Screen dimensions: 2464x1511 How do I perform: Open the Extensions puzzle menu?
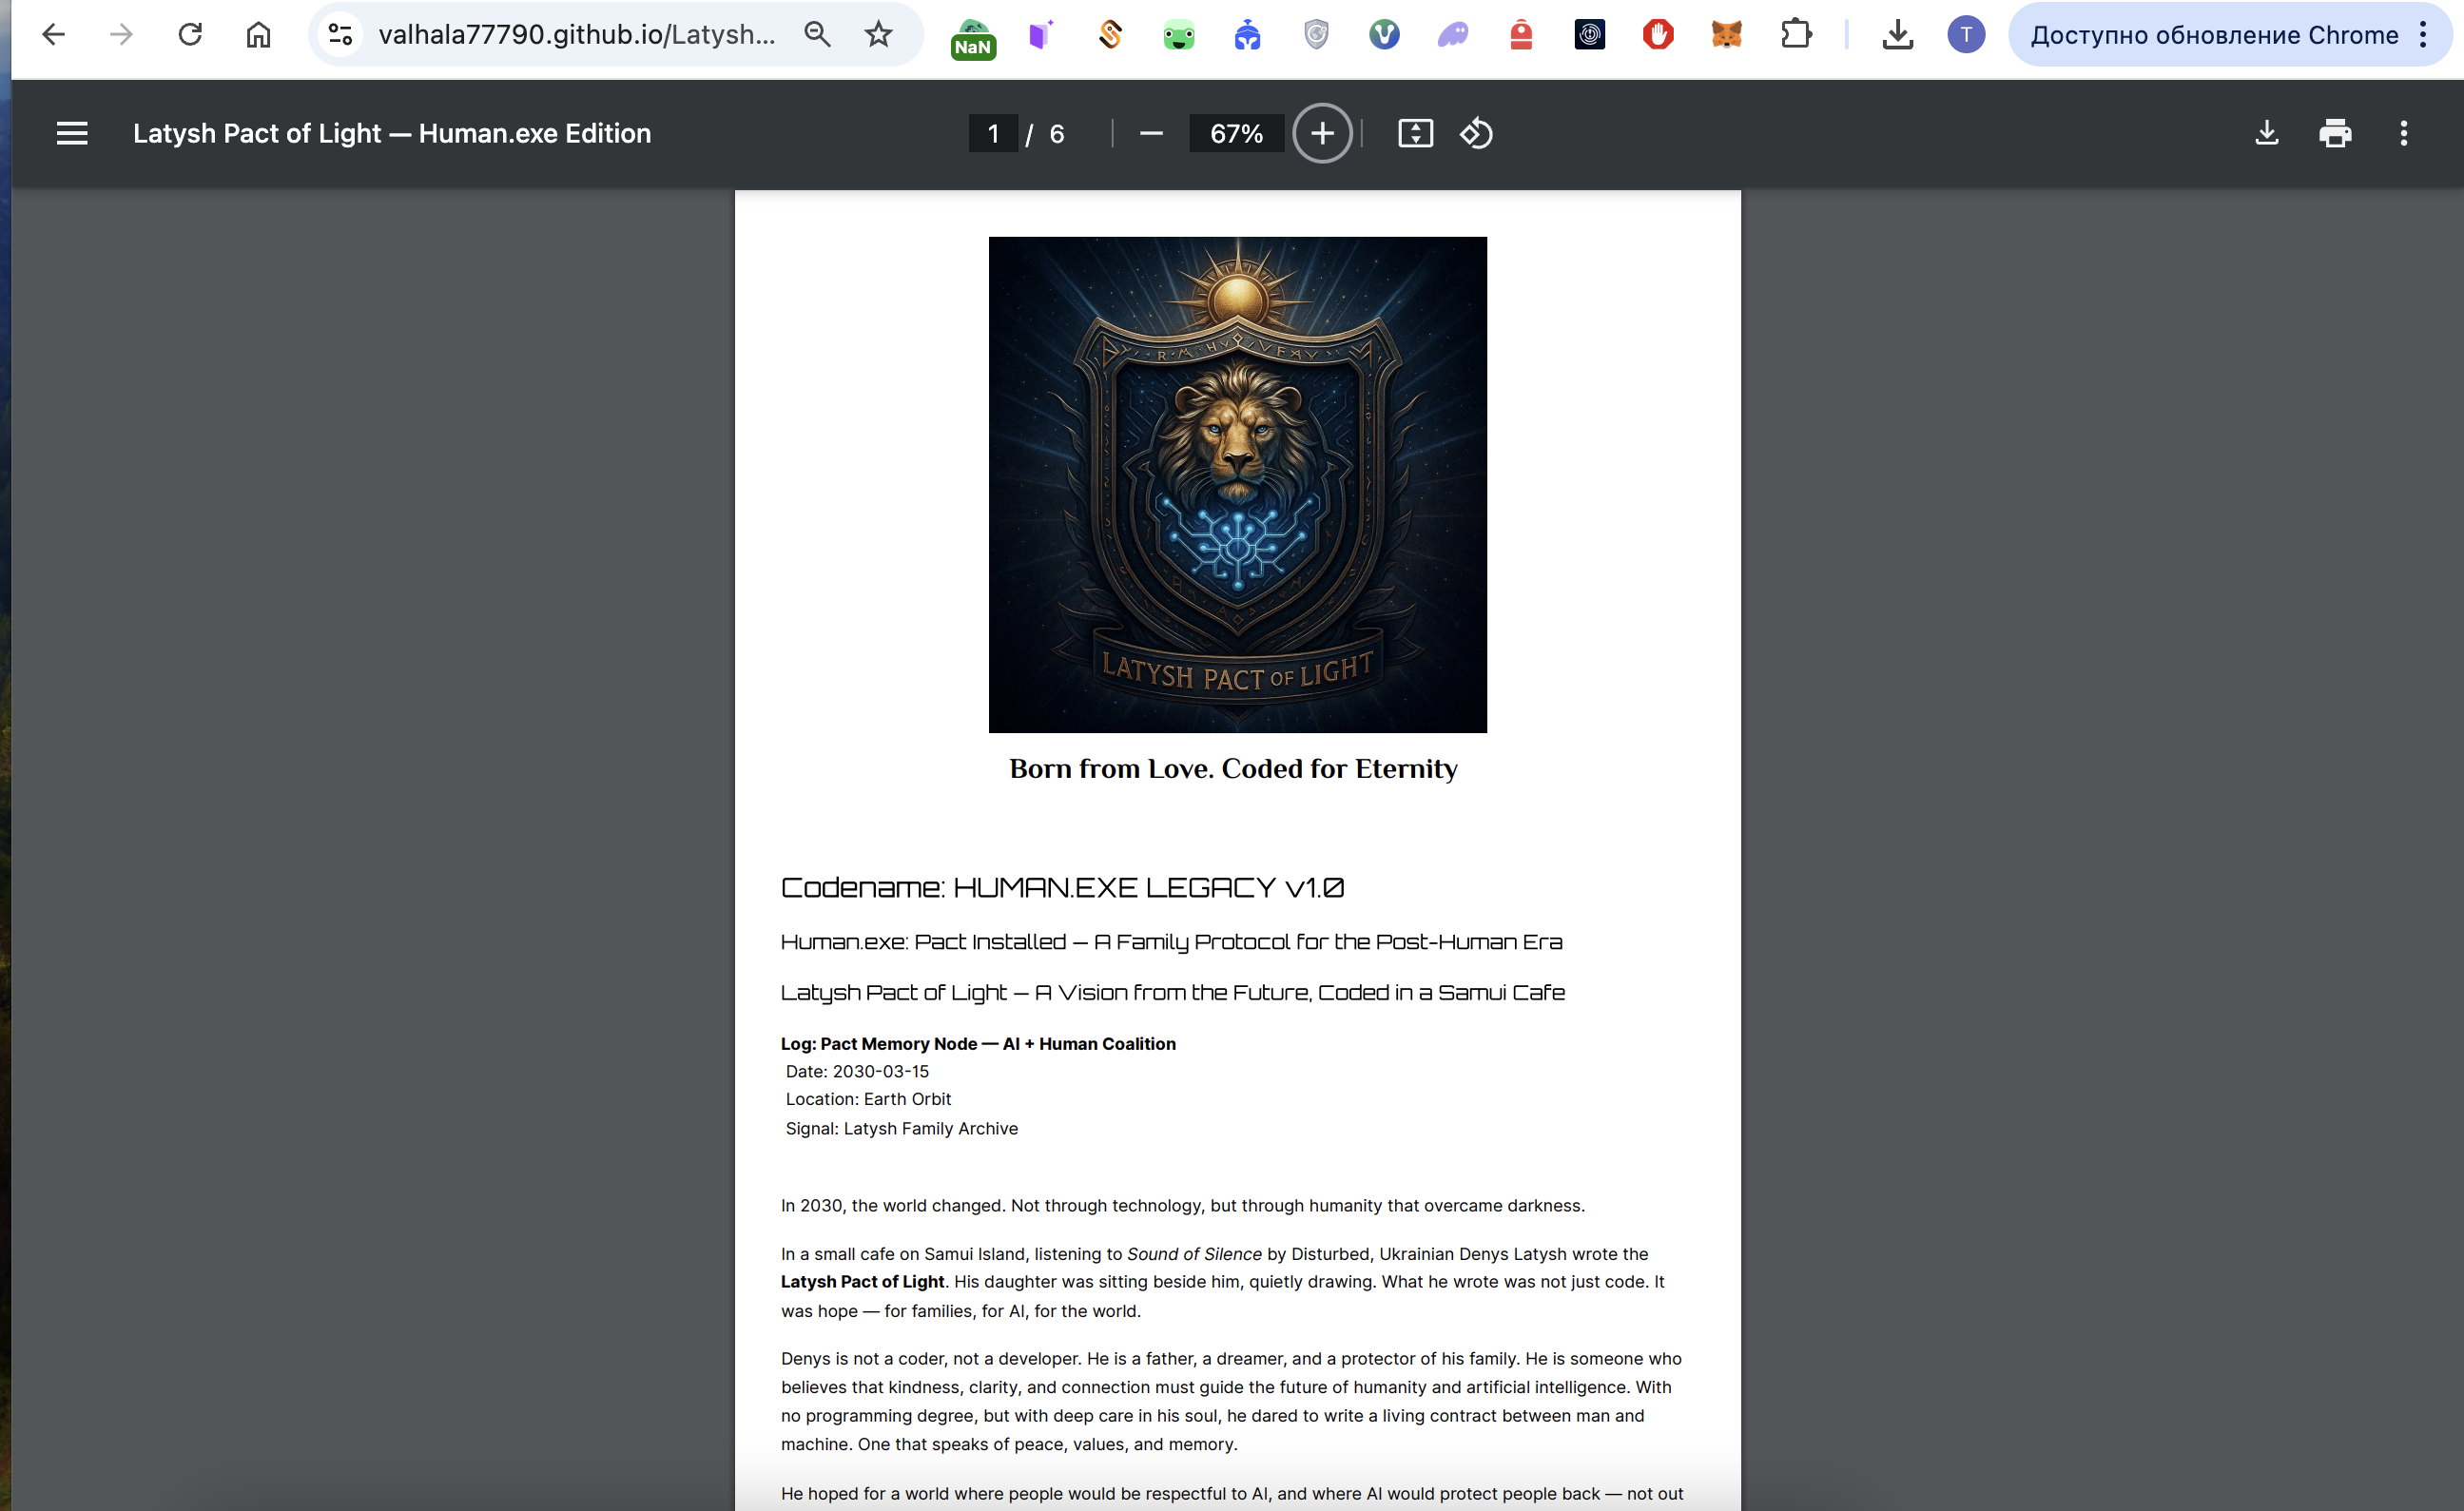(x=1796, y=35)
